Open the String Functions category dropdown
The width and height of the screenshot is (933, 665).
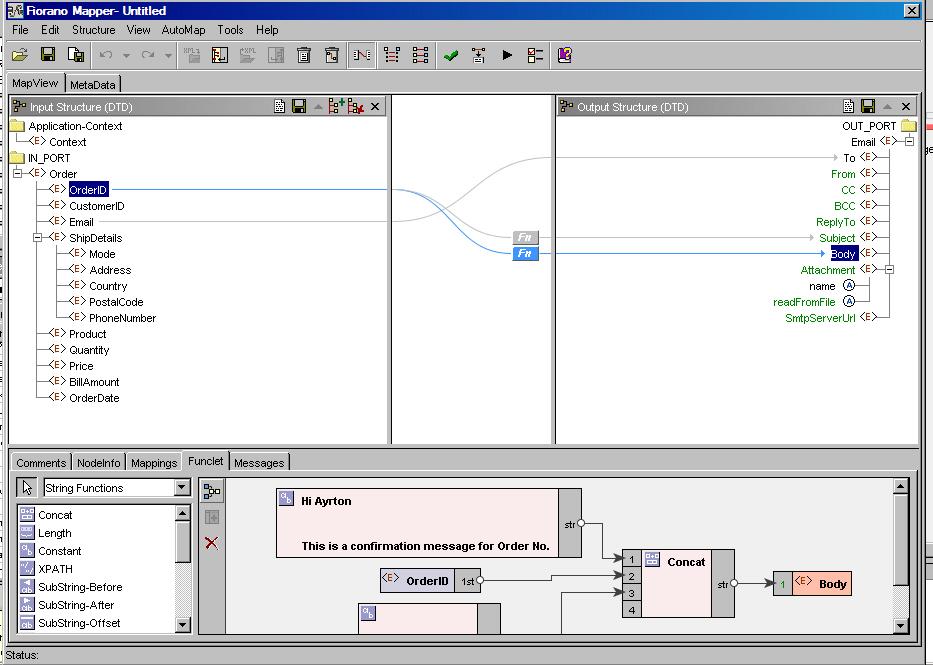[182, 488]
